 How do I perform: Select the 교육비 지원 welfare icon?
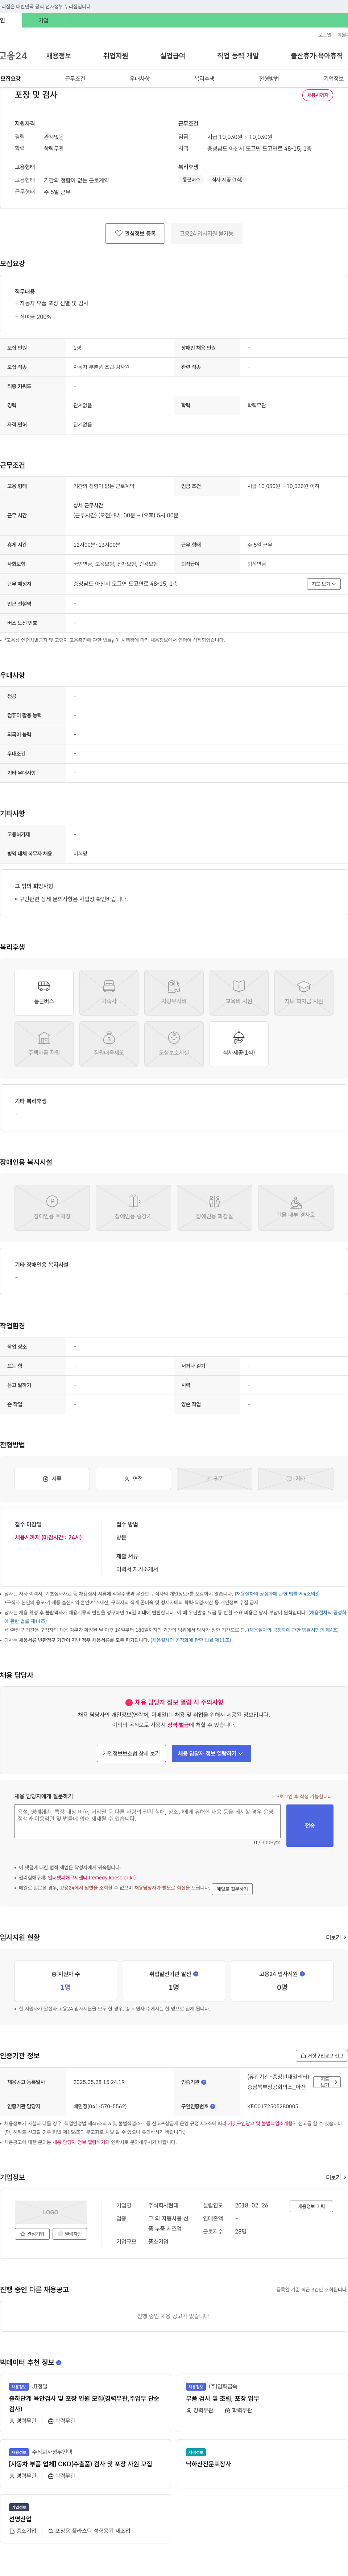239,992
